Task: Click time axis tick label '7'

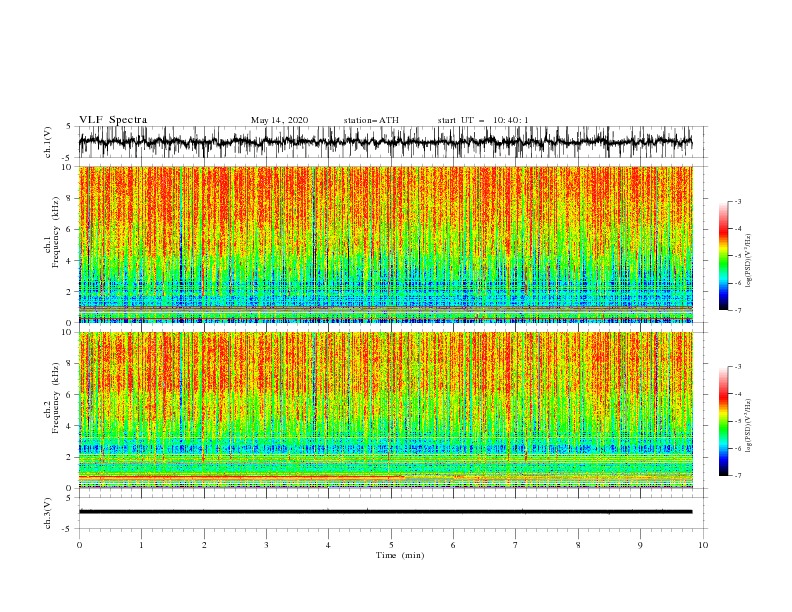Action: [516, 545]
